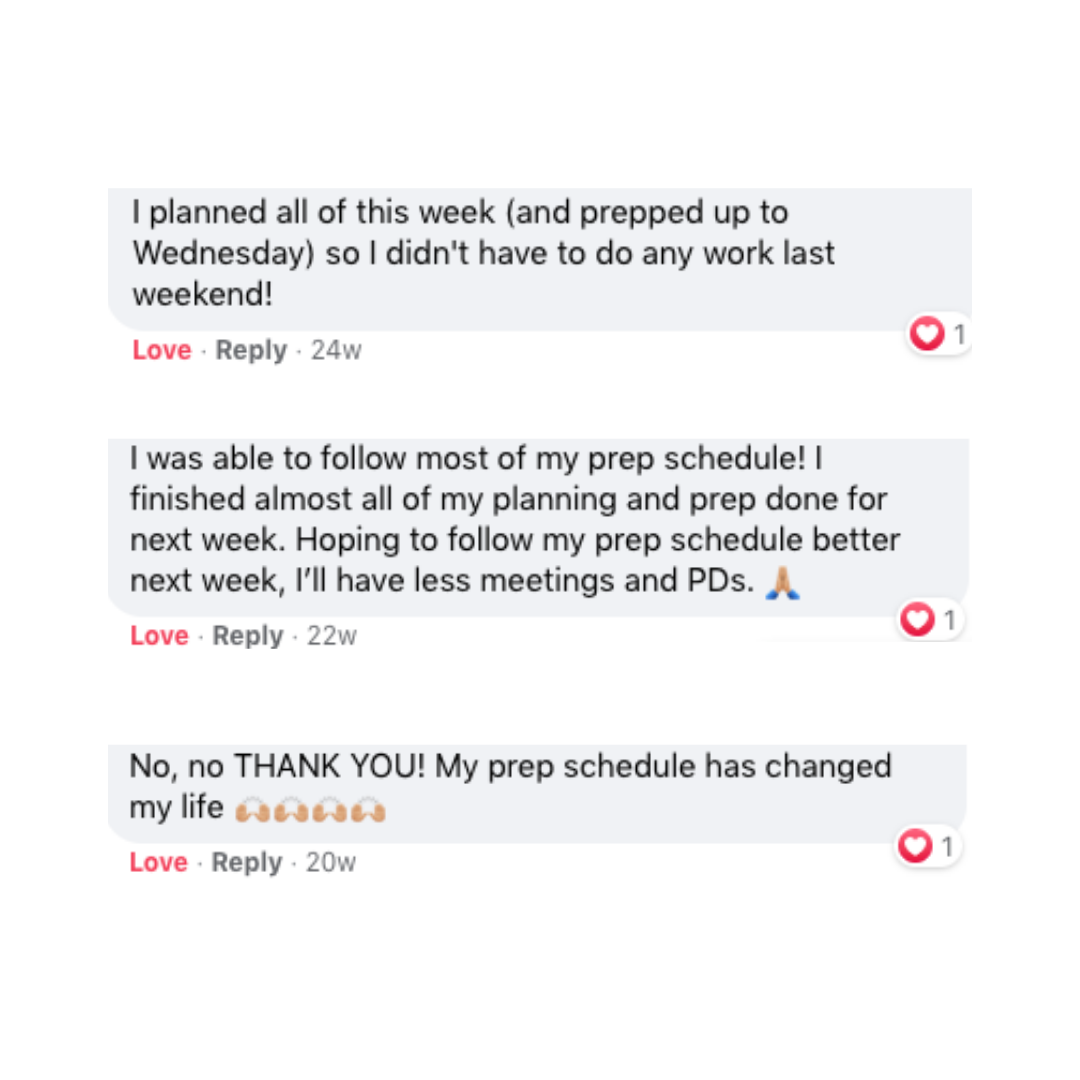Click praying hands emoji after PDs
Image resolution: width=1080 pixels, height=1080 pixels.
pos(782,583)
